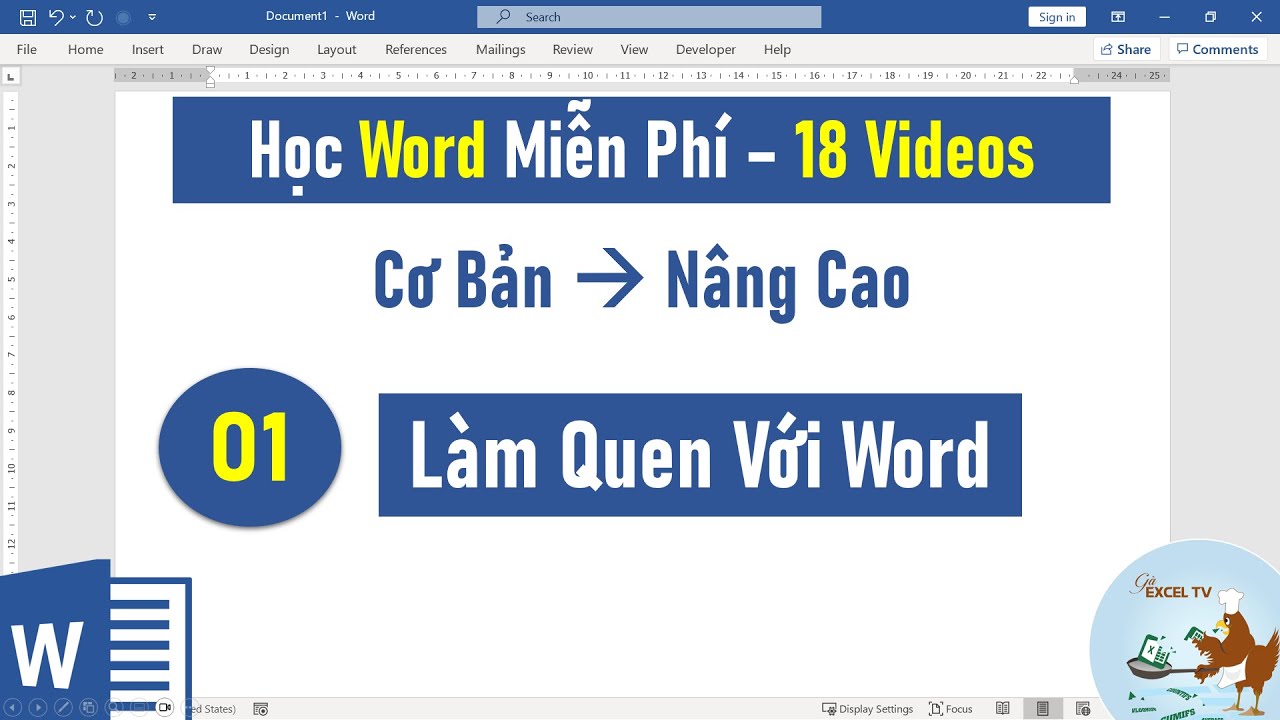1280x720 pixels.
Task: Click the right indent marker on ruler
Action: (1074, 79)
